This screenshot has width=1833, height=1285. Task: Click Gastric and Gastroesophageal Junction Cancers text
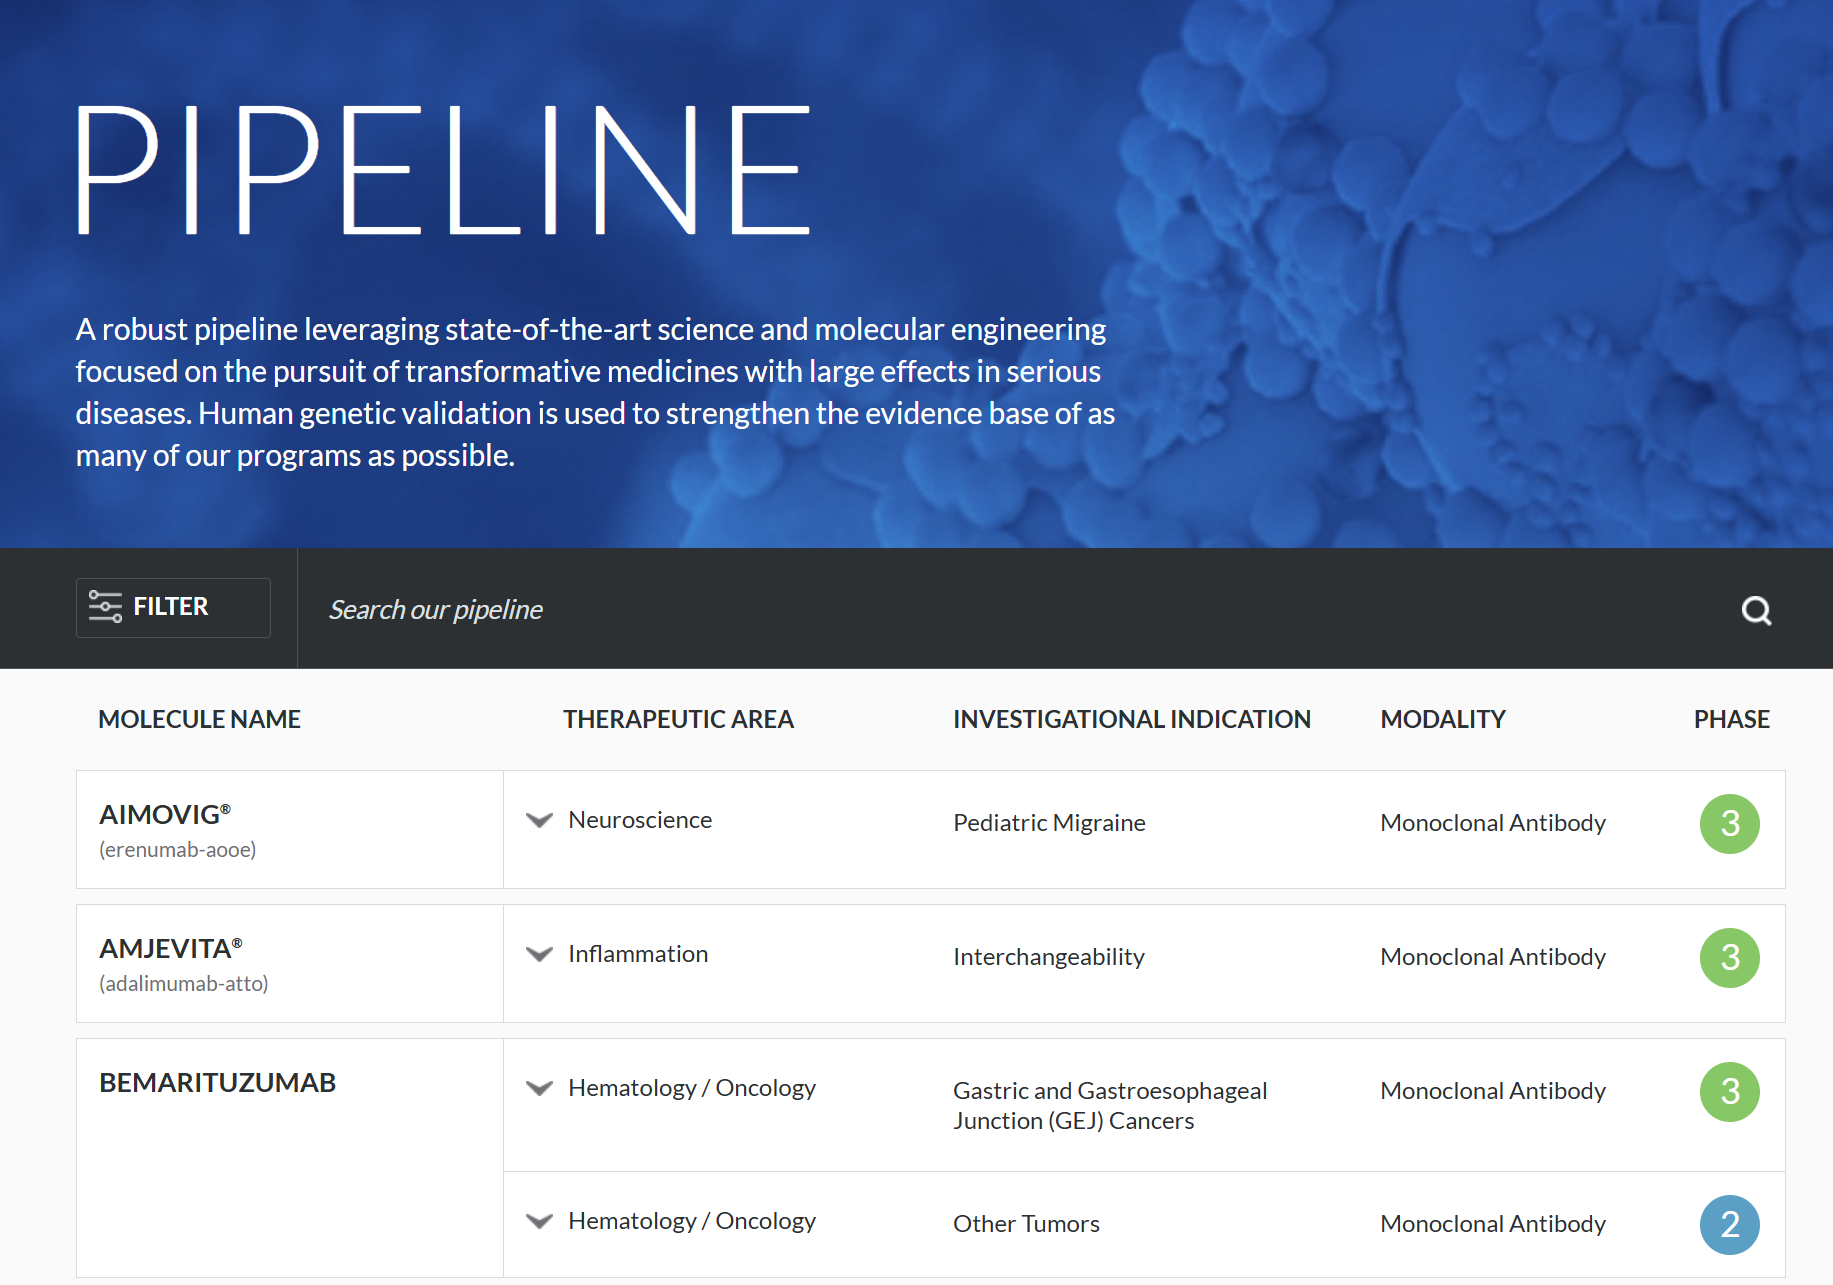click(x=1110, y=1106)
